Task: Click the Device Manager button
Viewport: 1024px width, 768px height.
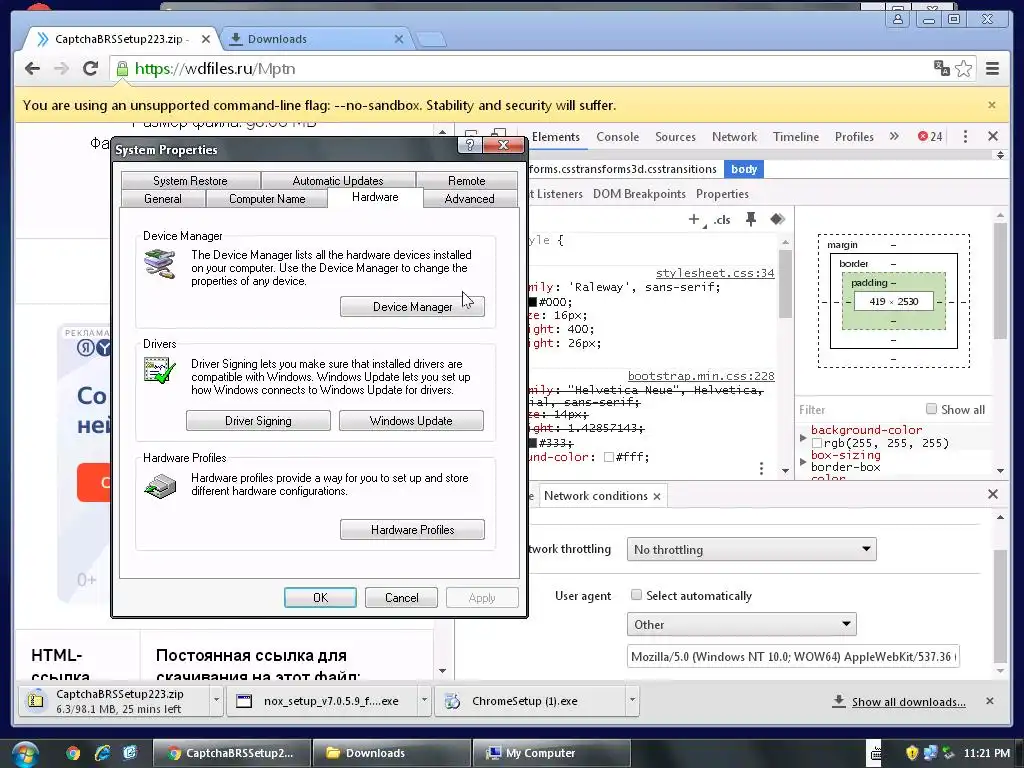Action: [412, 306]
